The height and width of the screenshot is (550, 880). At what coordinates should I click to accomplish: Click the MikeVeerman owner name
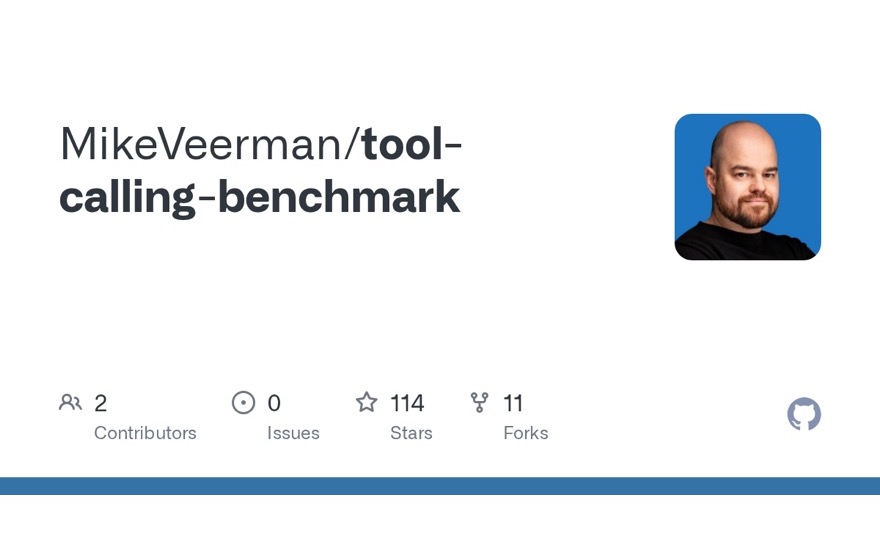(x=201, y=144)
